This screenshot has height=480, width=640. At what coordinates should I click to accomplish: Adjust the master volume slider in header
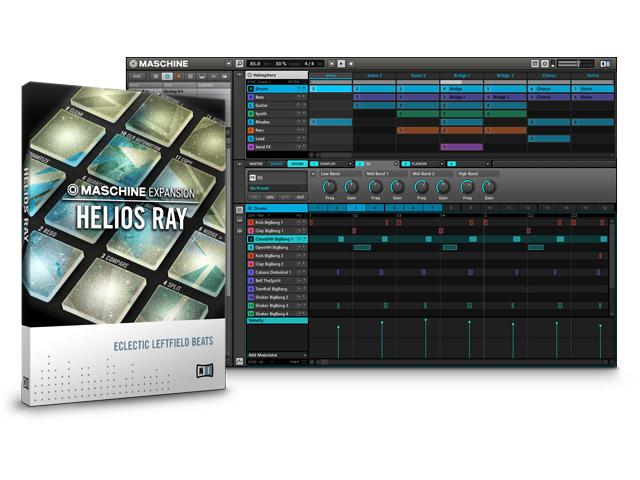tap(575, 64)
